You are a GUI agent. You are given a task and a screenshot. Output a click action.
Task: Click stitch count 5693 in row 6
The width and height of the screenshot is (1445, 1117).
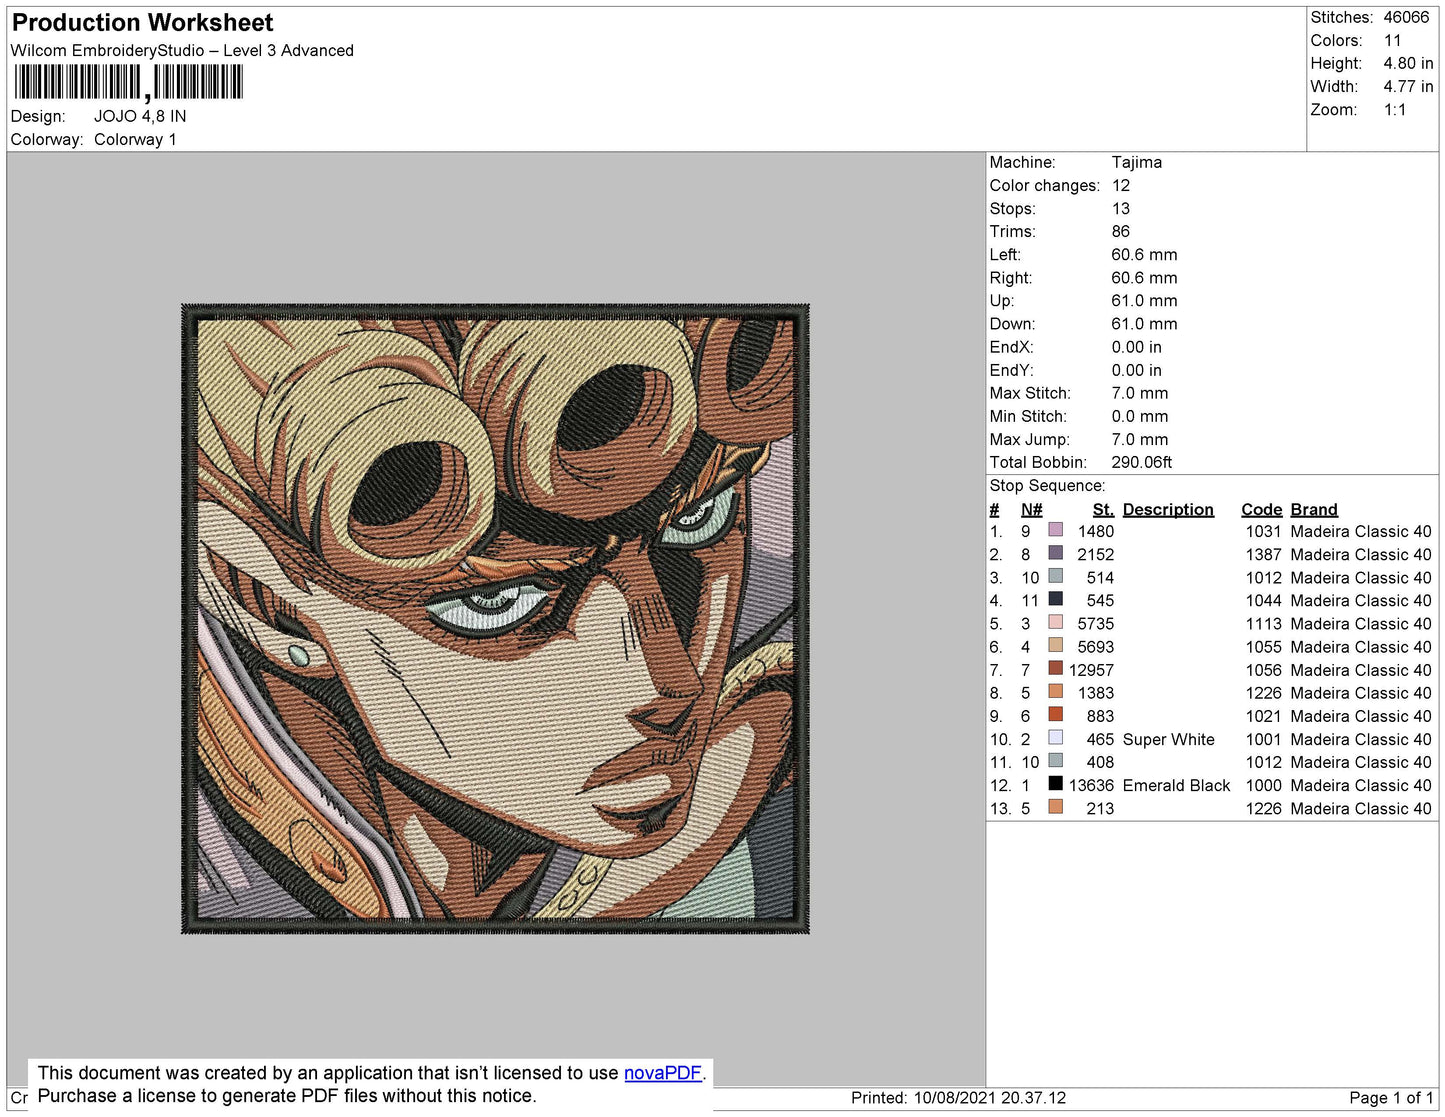tap(1095, 646)
